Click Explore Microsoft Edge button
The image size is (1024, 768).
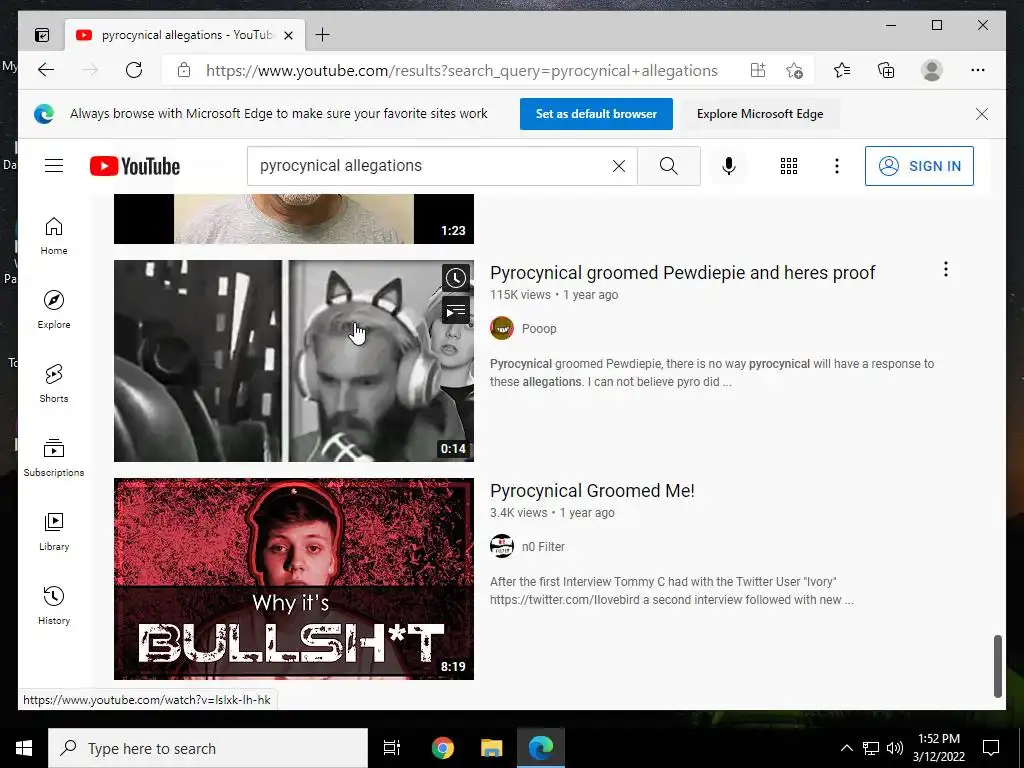coord(760,114)
